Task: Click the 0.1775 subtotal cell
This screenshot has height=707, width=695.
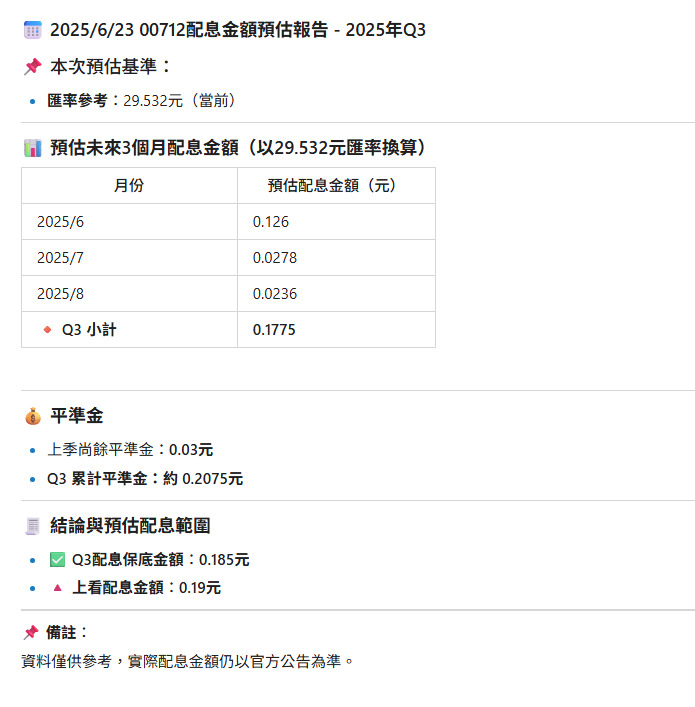Action: point(336,330)
